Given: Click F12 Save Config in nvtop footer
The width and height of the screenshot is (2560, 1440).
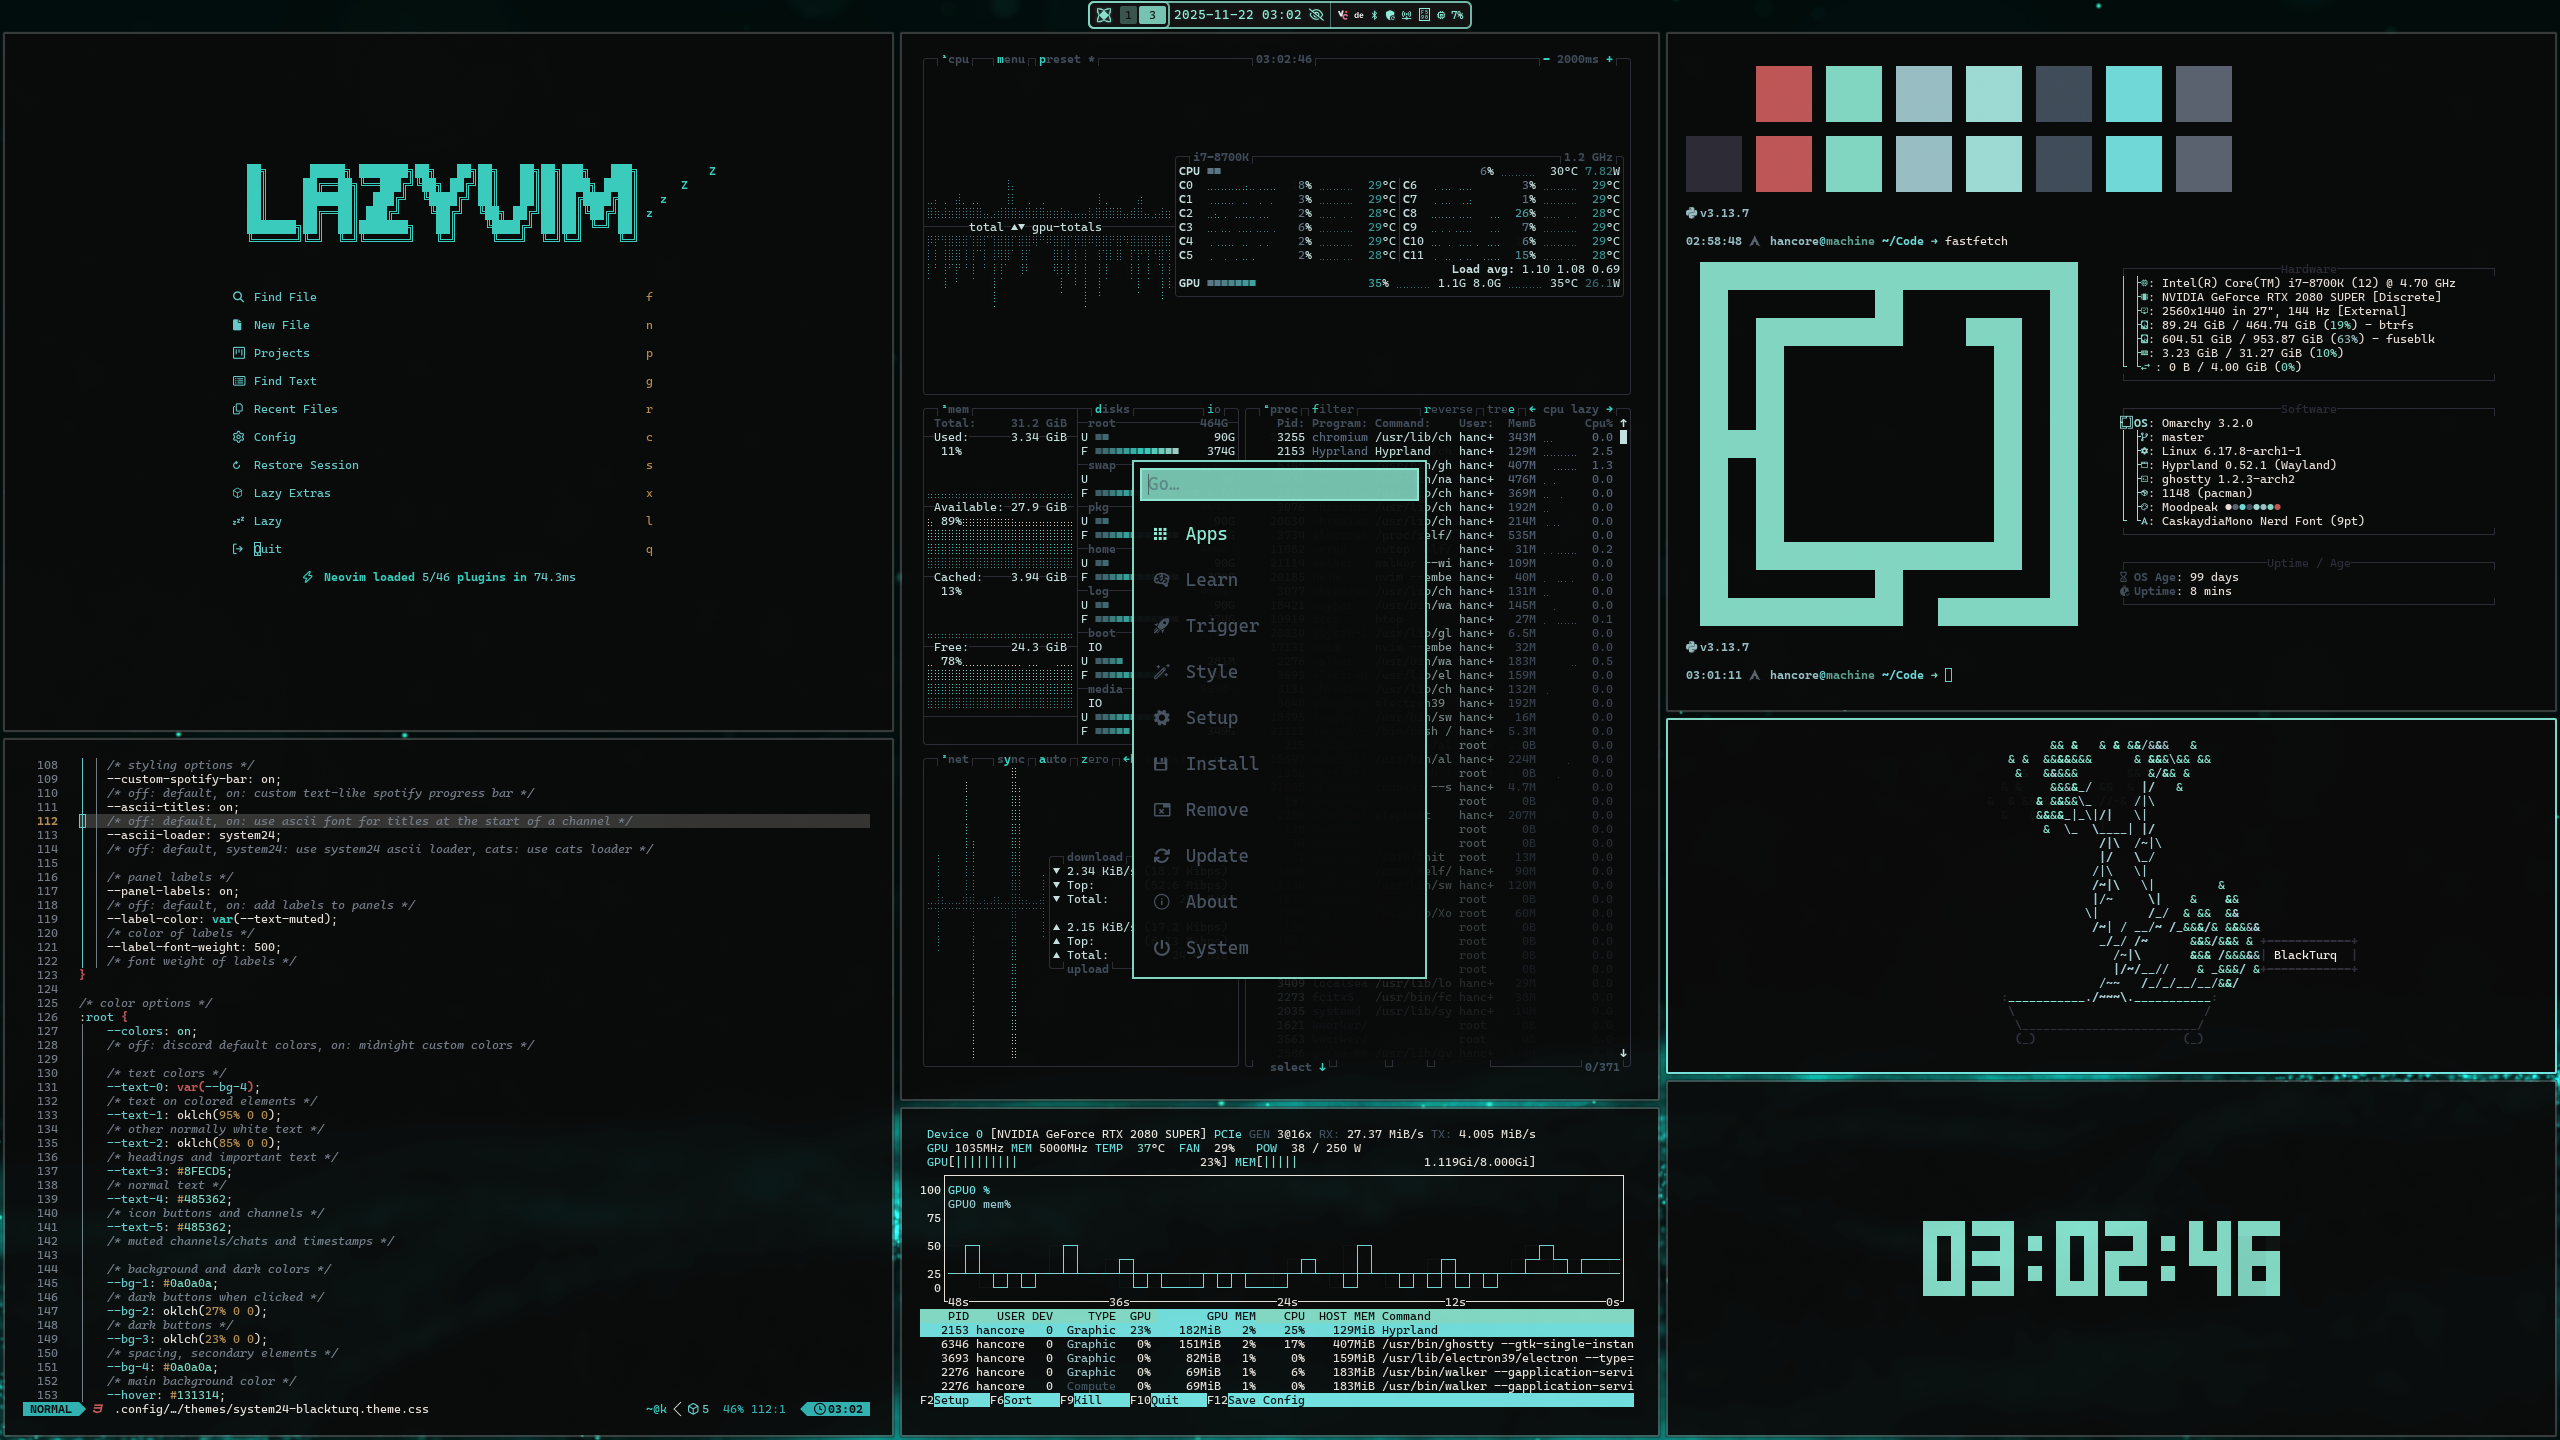Looking at the screenshot, I should pyautogui.click(x=1255, y=1400).
